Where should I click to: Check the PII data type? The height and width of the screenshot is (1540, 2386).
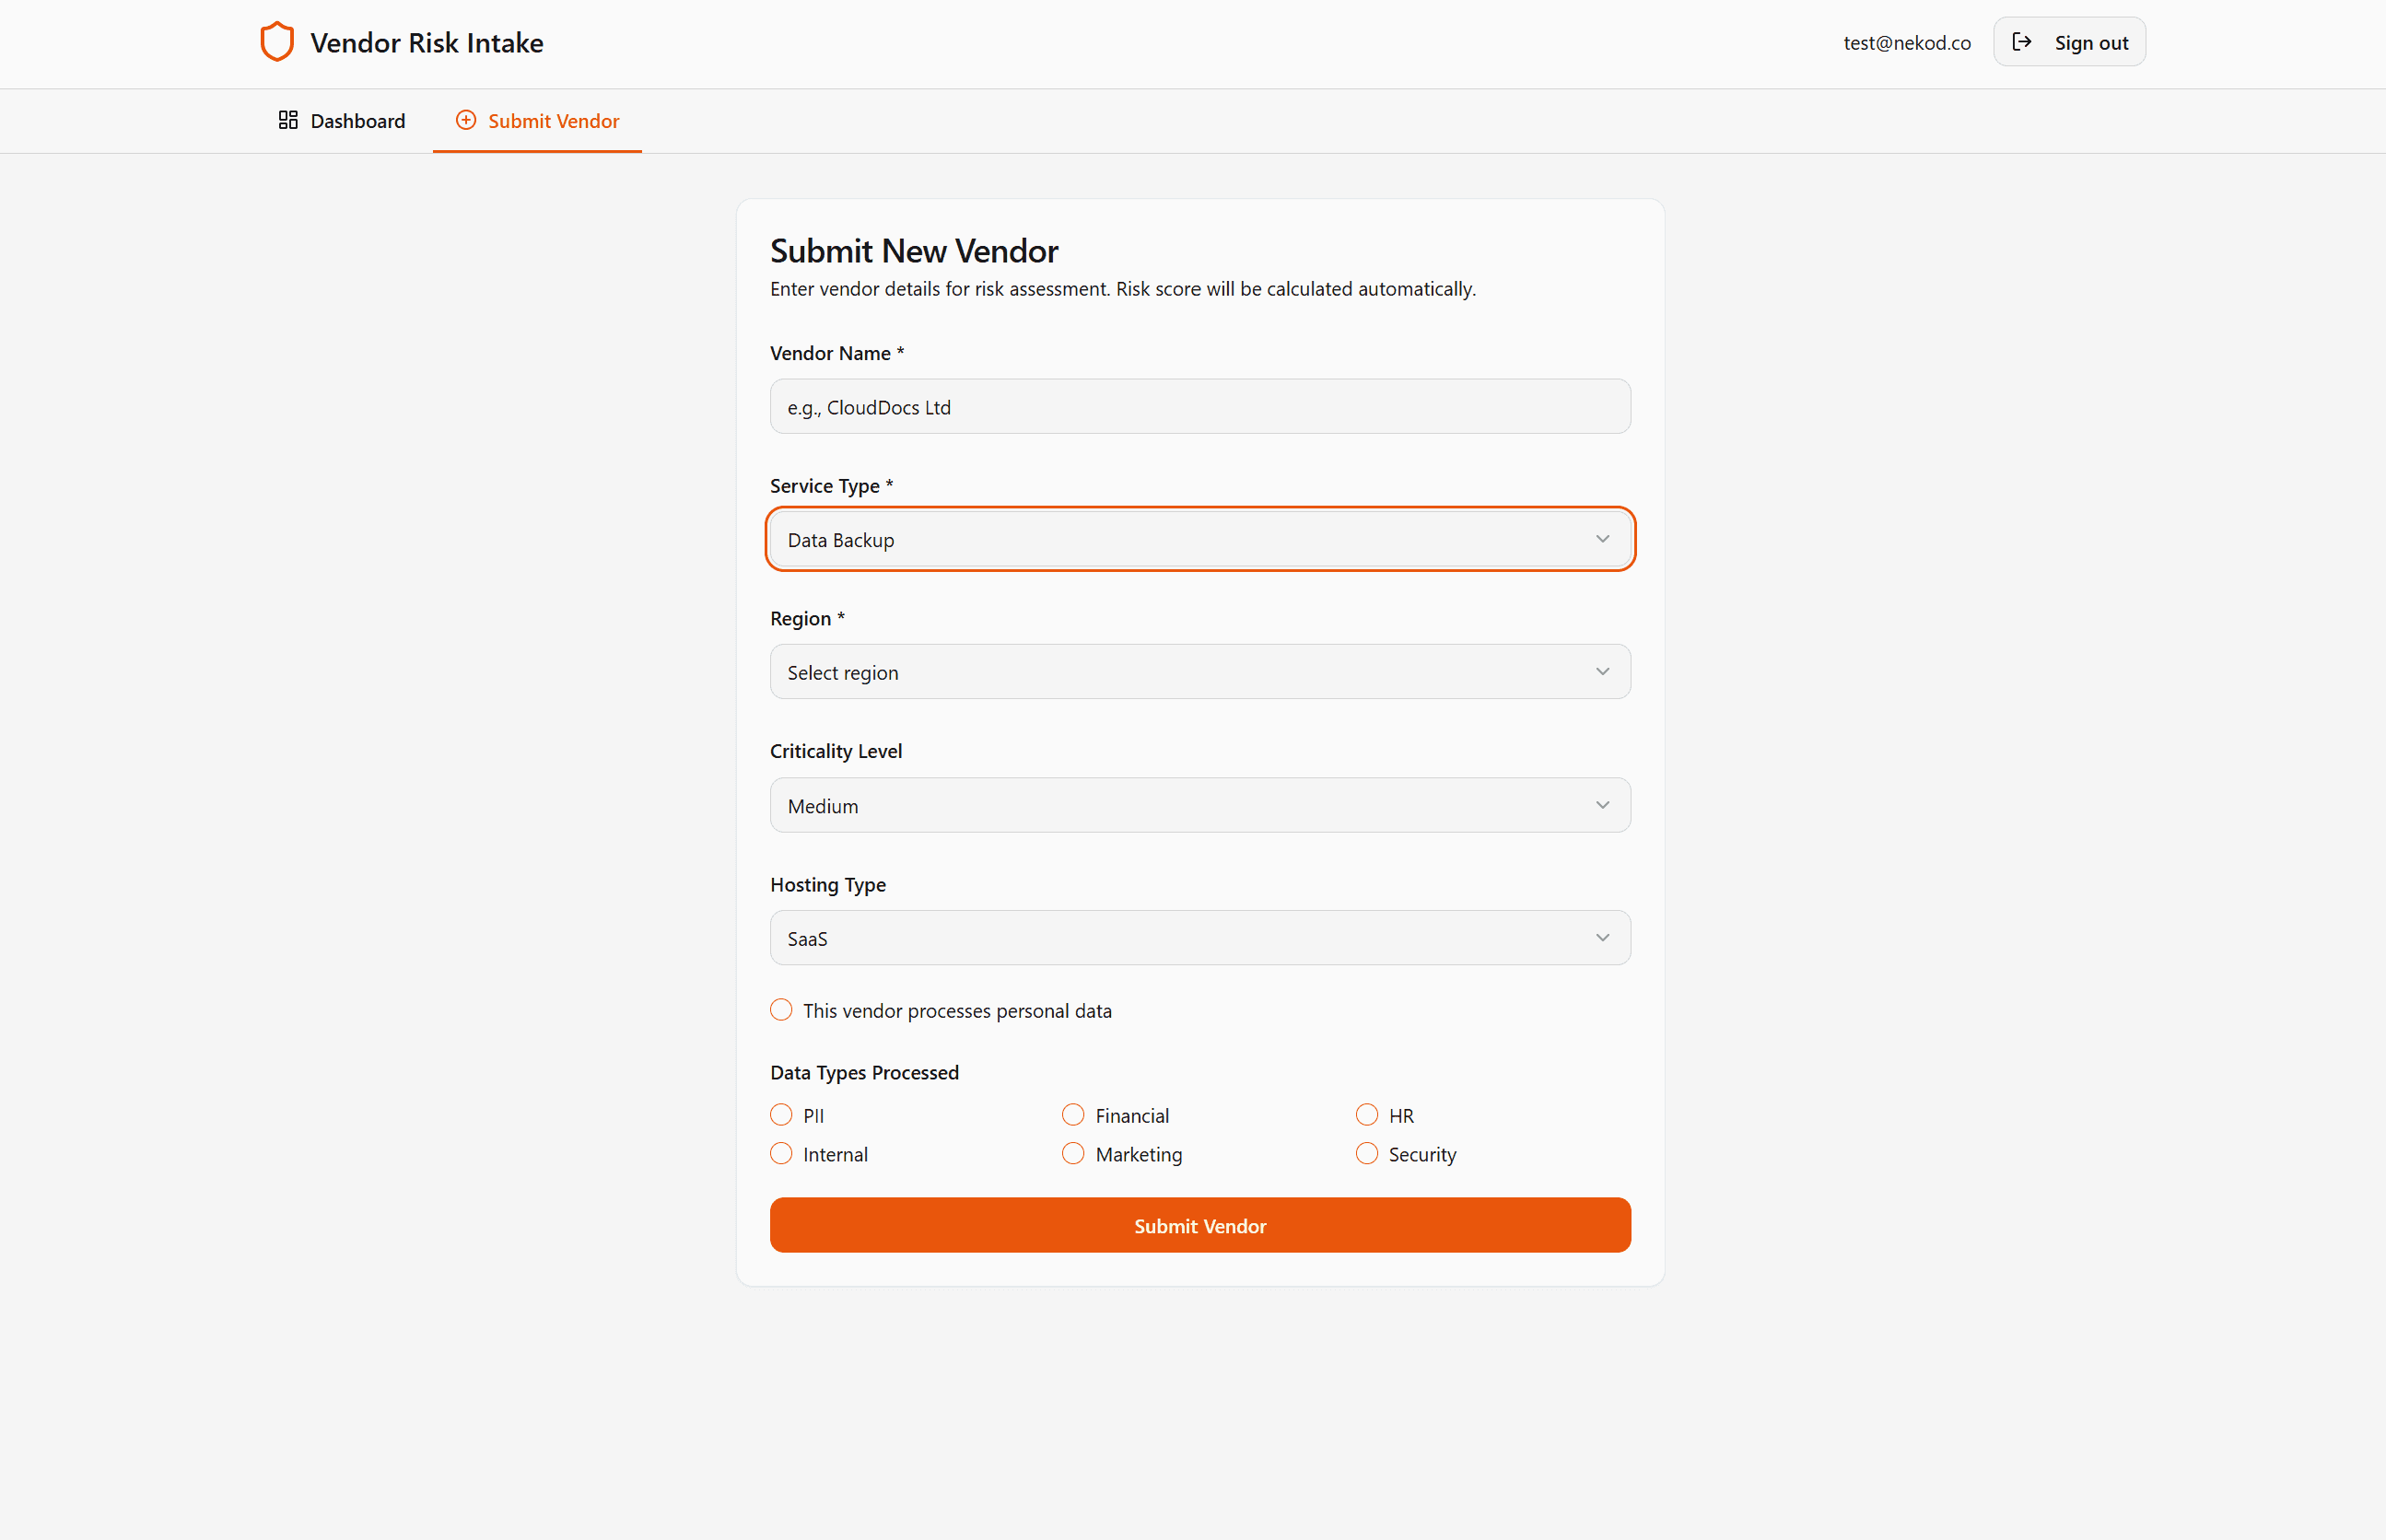781,1115
